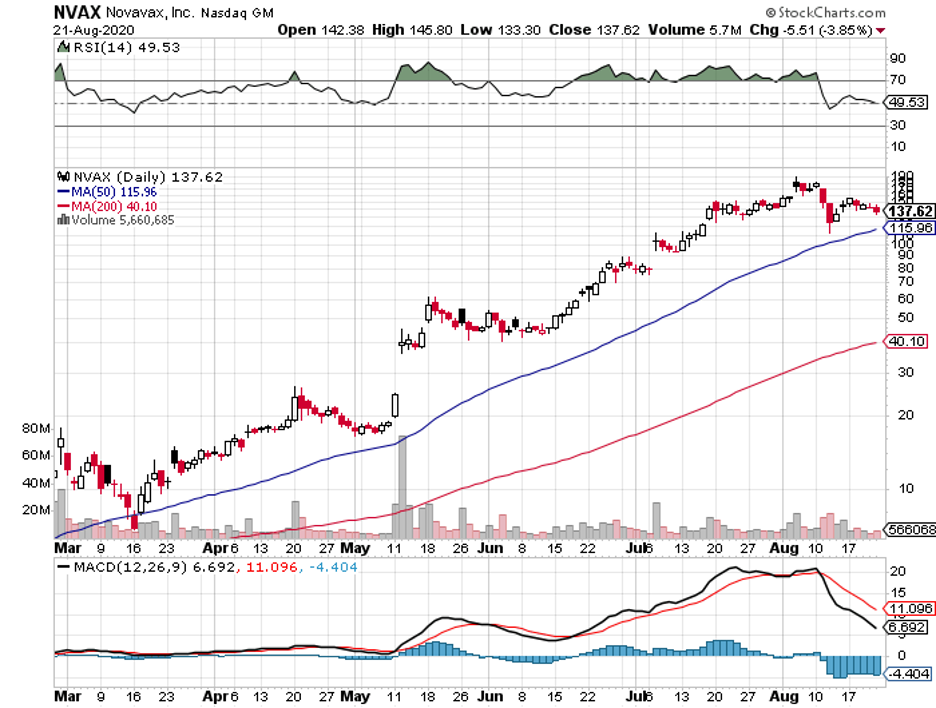Click the MACD(12,26,9) 6.692 legend label
This screenshot has width=936, height=708.
[154, 567]
